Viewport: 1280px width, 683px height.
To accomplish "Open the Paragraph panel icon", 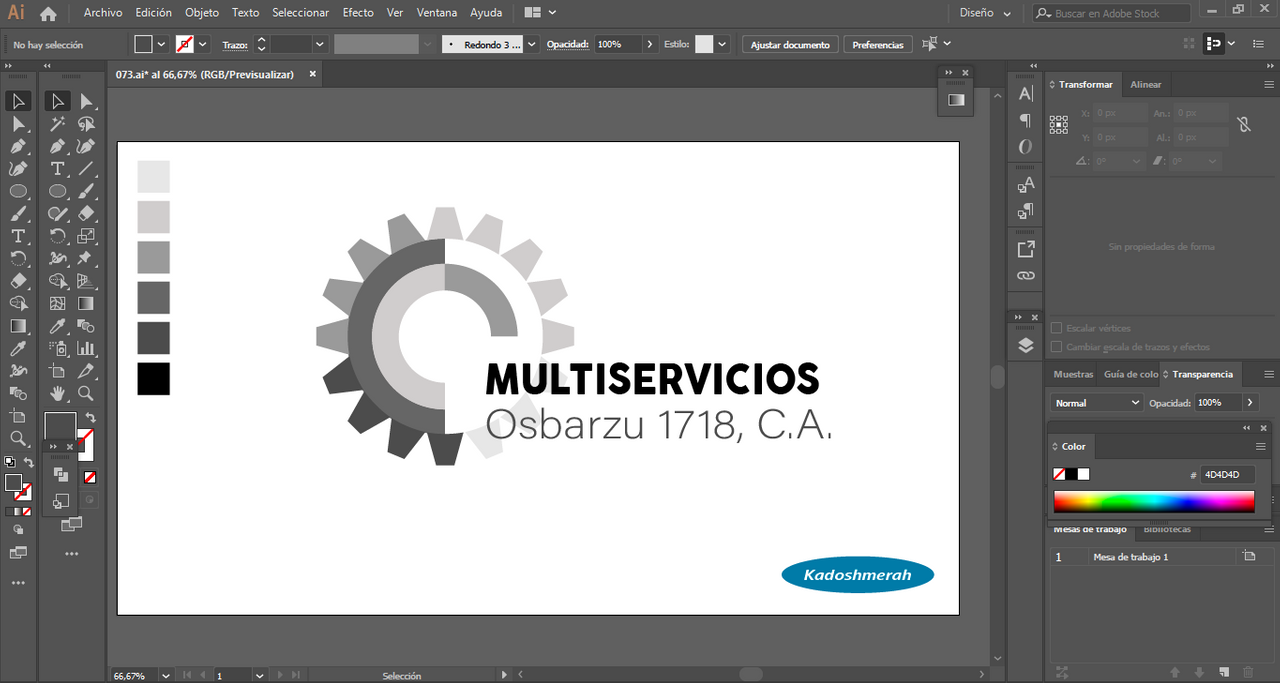I will click(x=1026, y=120).
